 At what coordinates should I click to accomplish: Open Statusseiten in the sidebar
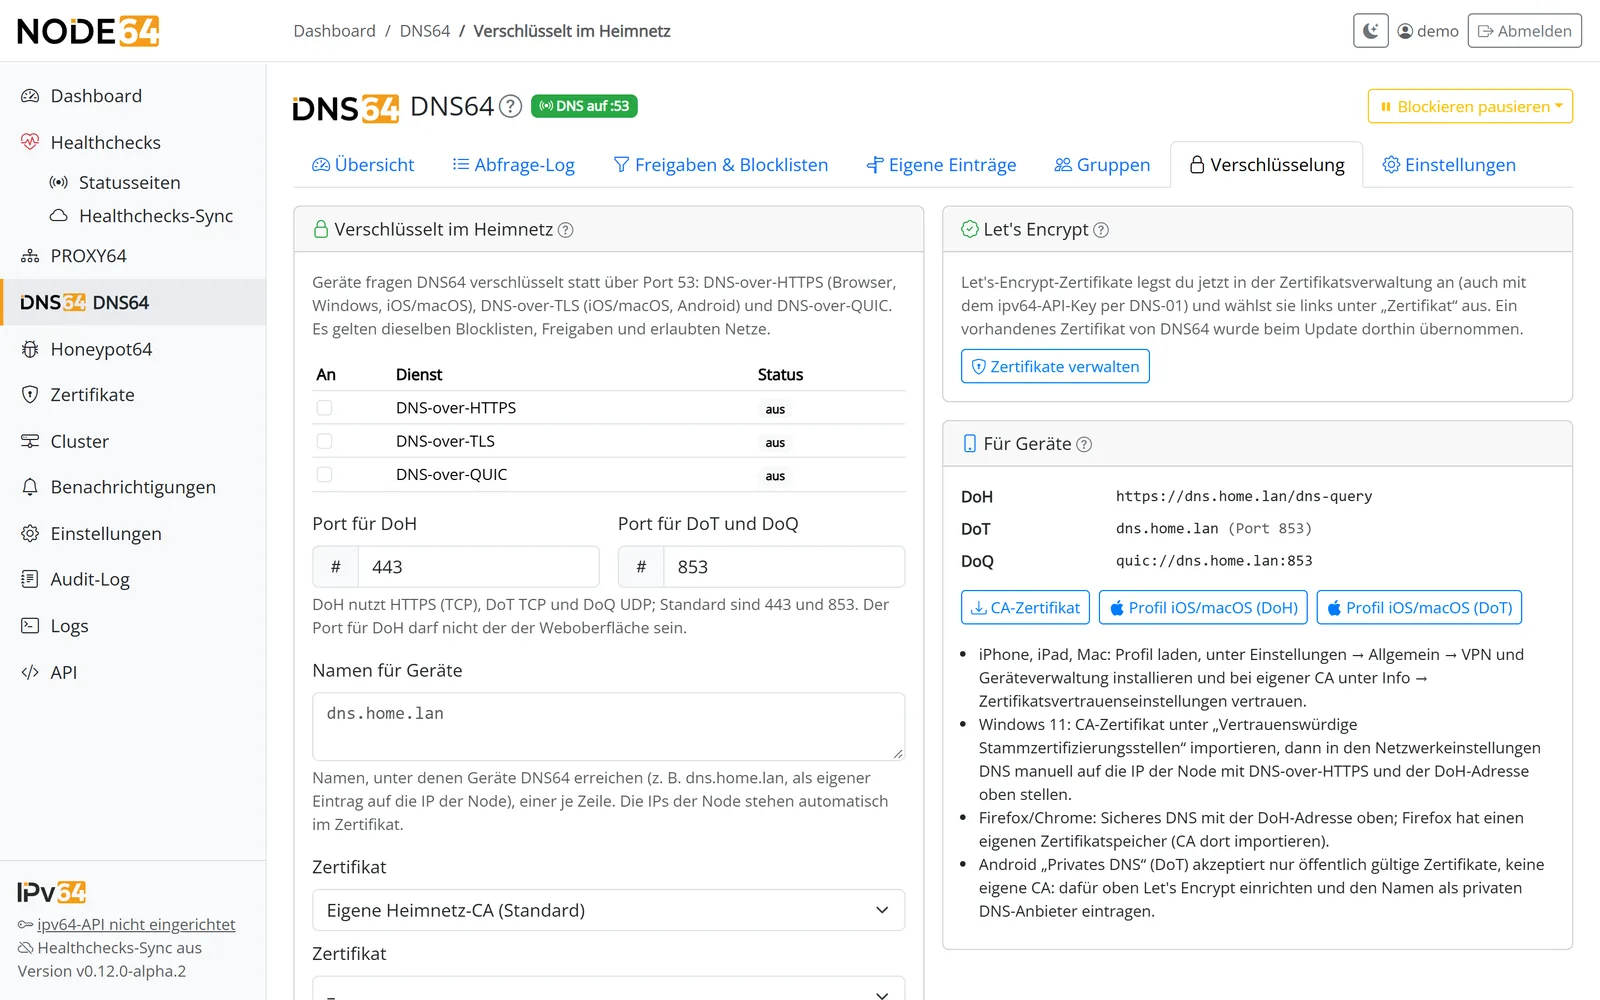[130, 183]
